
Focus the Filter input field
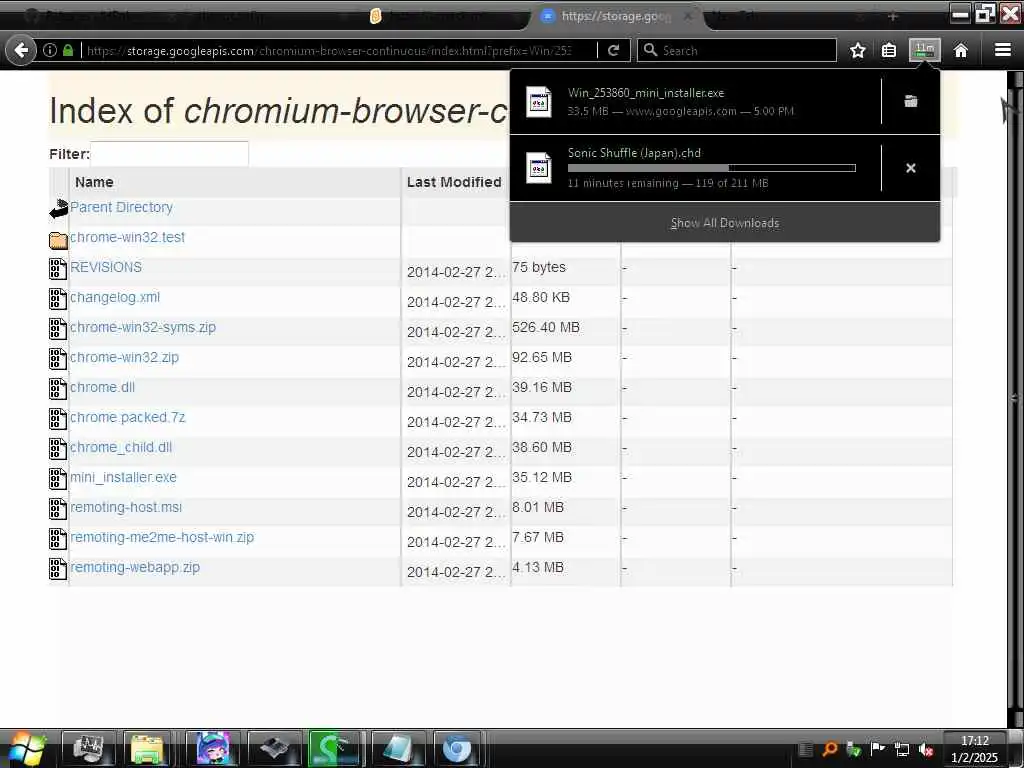169,154
